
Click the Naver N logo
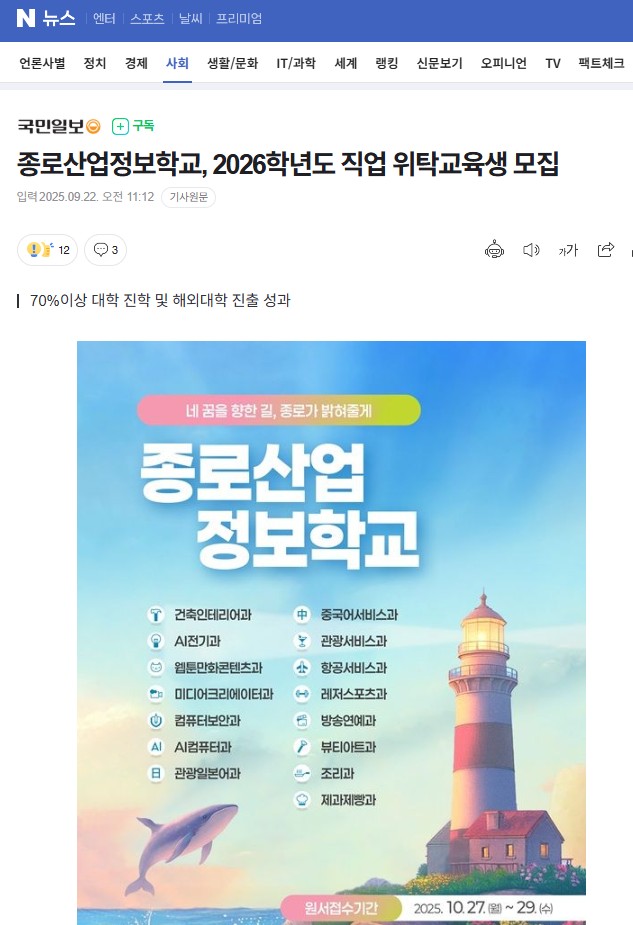click(x=26, y=18)
